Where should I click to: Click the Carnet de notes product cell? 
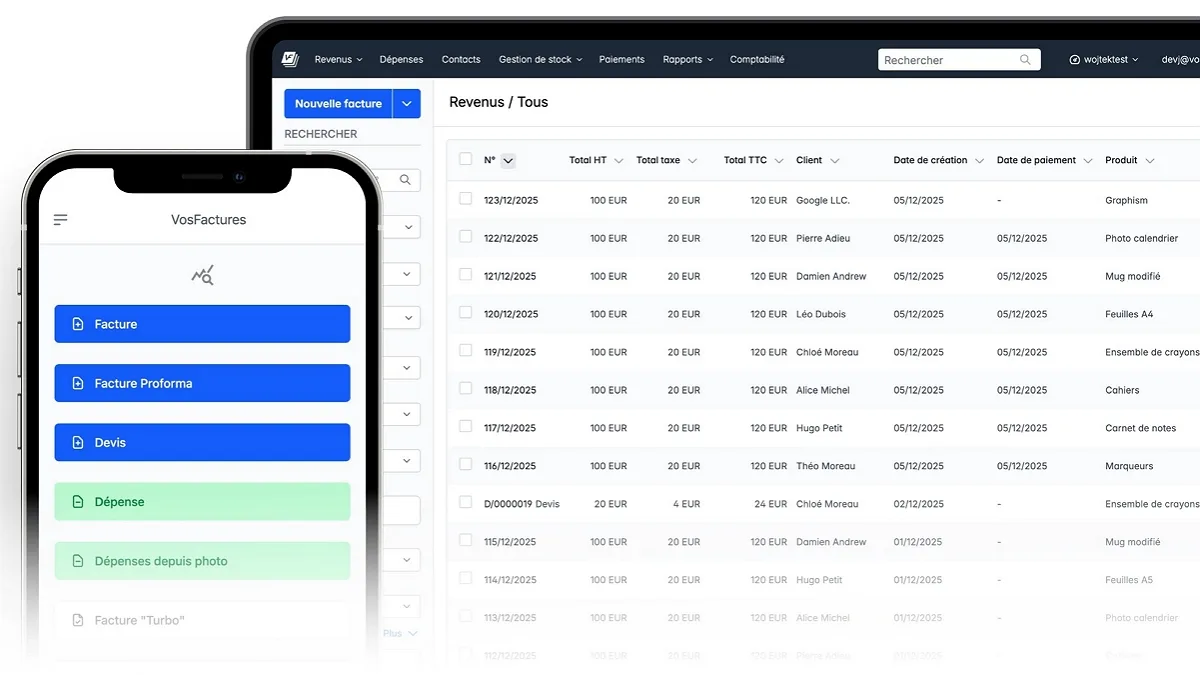pos(1141,428)
